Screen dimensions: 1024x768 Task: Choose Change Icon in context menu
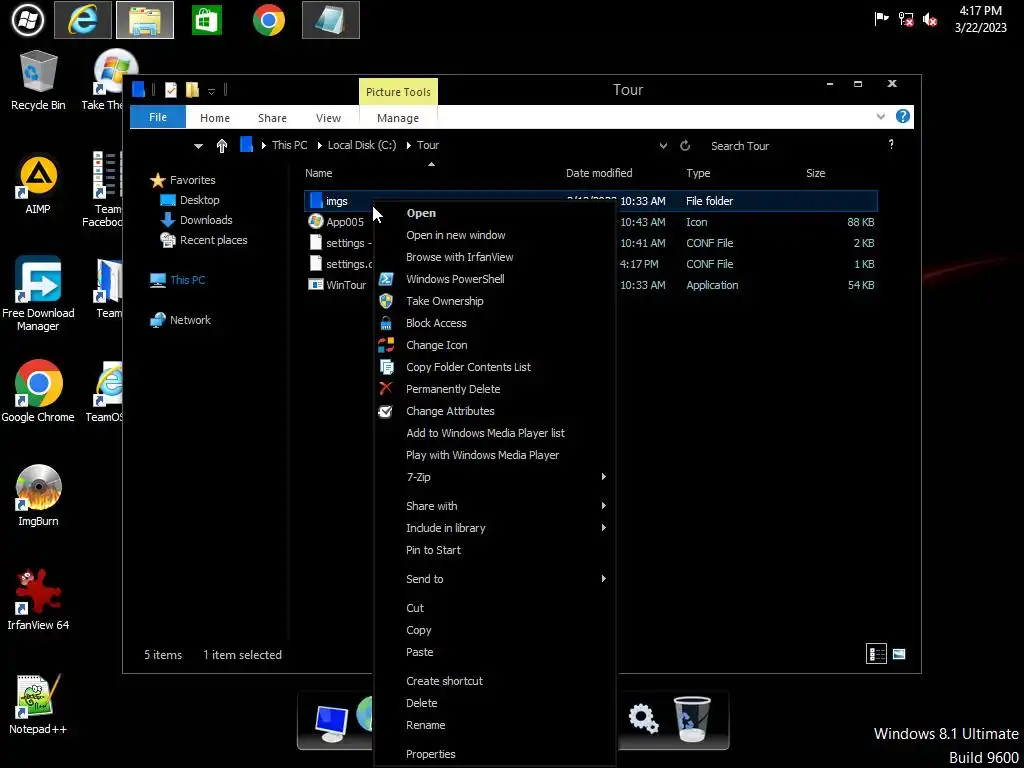click(x=436, y=345)
